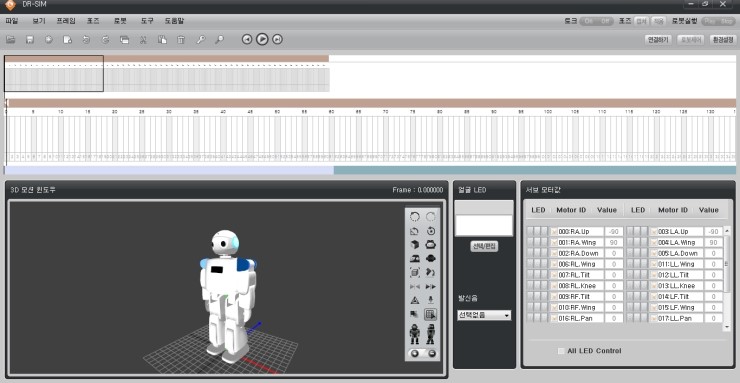The width and height of the screenshot is (740, 383).
Task: Click the bracketed cube fit-view icon
Action: (415, 272)
